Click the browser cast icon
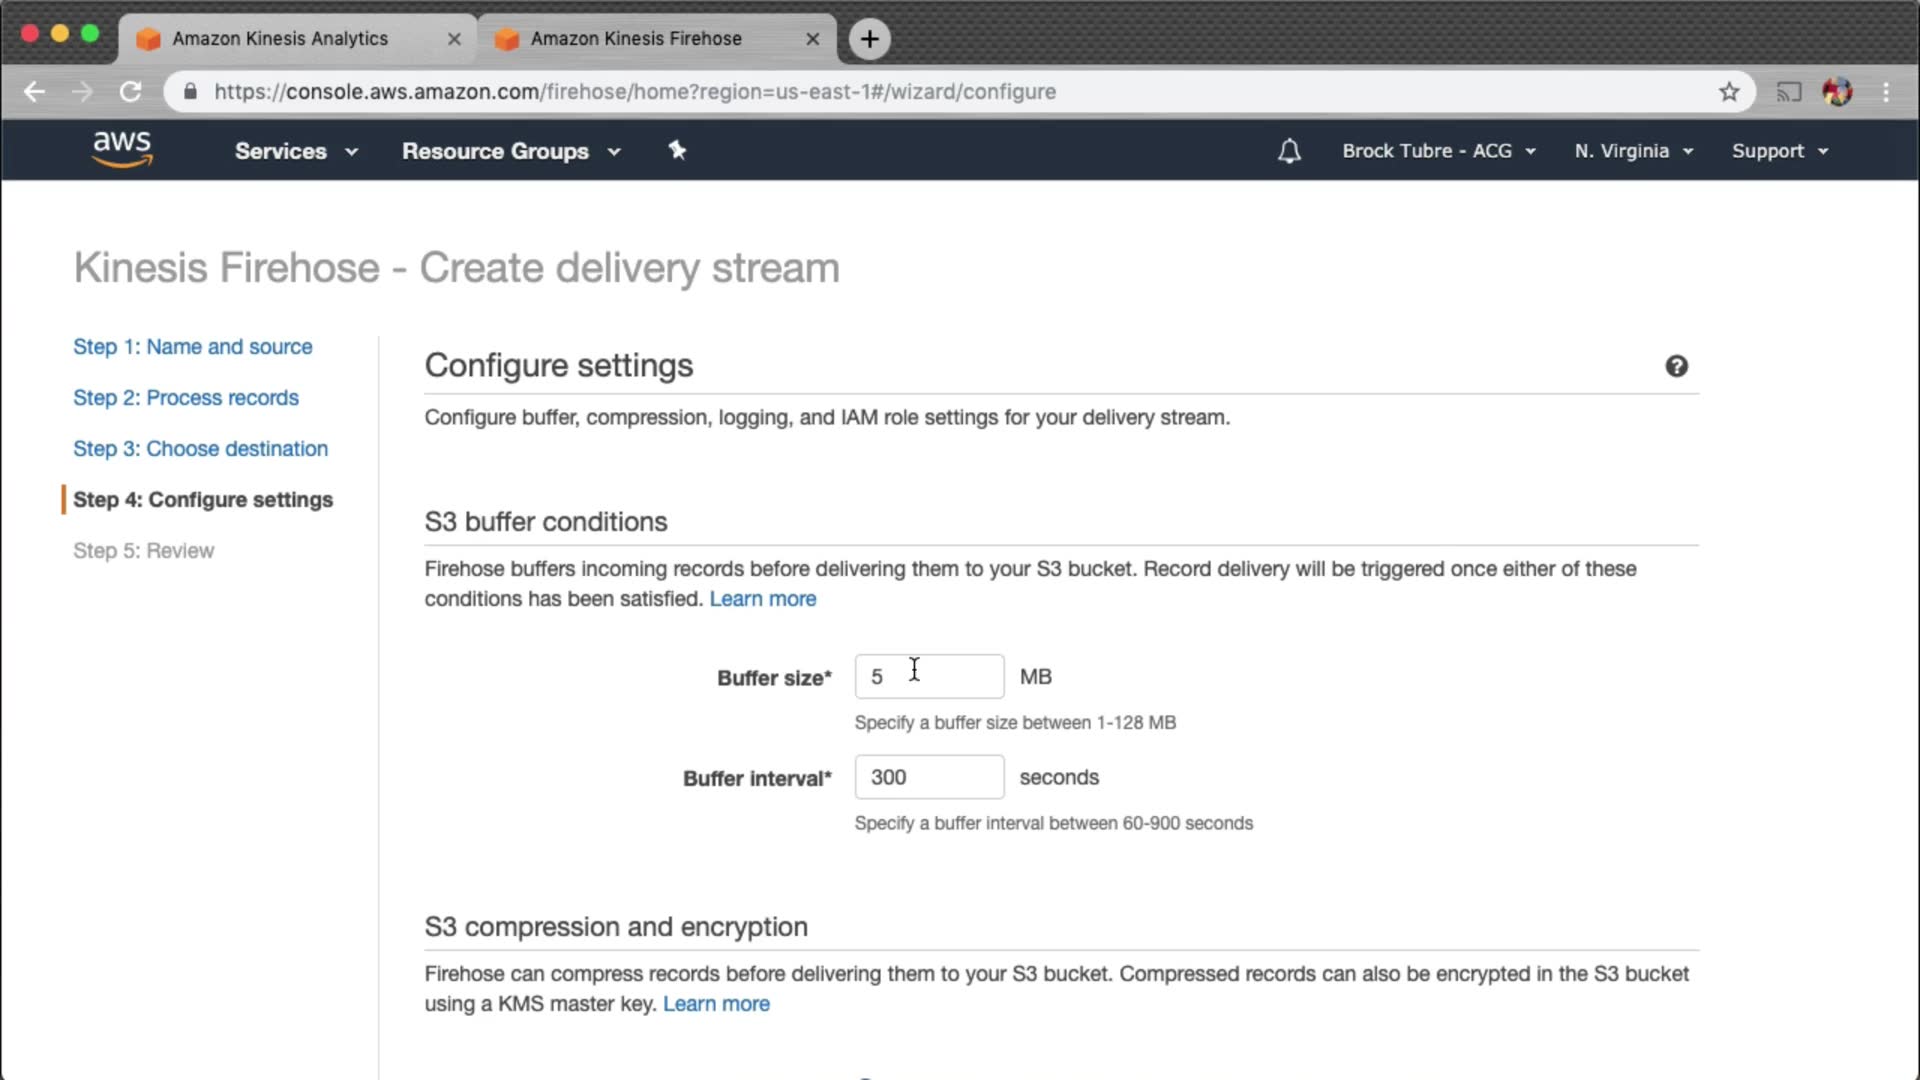Image resolution: width=1920 pixels, height=1080 pixels. click(1788, 92)
